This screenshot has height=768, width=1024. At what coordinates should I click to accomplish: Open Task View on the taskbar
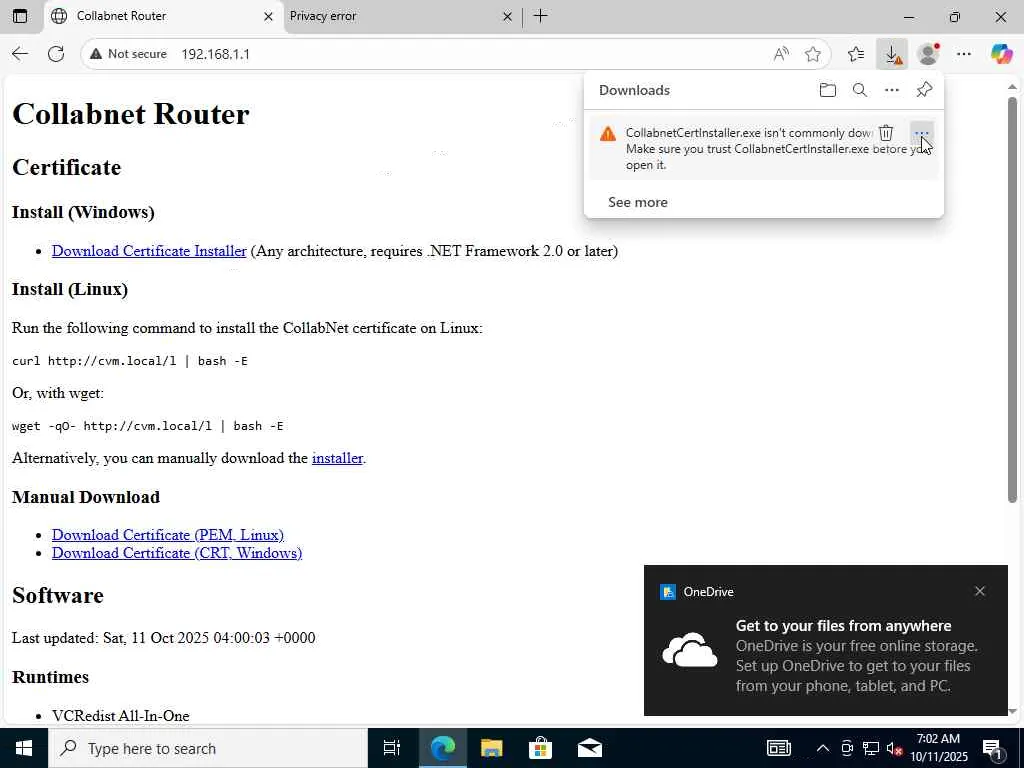[392, 748]
